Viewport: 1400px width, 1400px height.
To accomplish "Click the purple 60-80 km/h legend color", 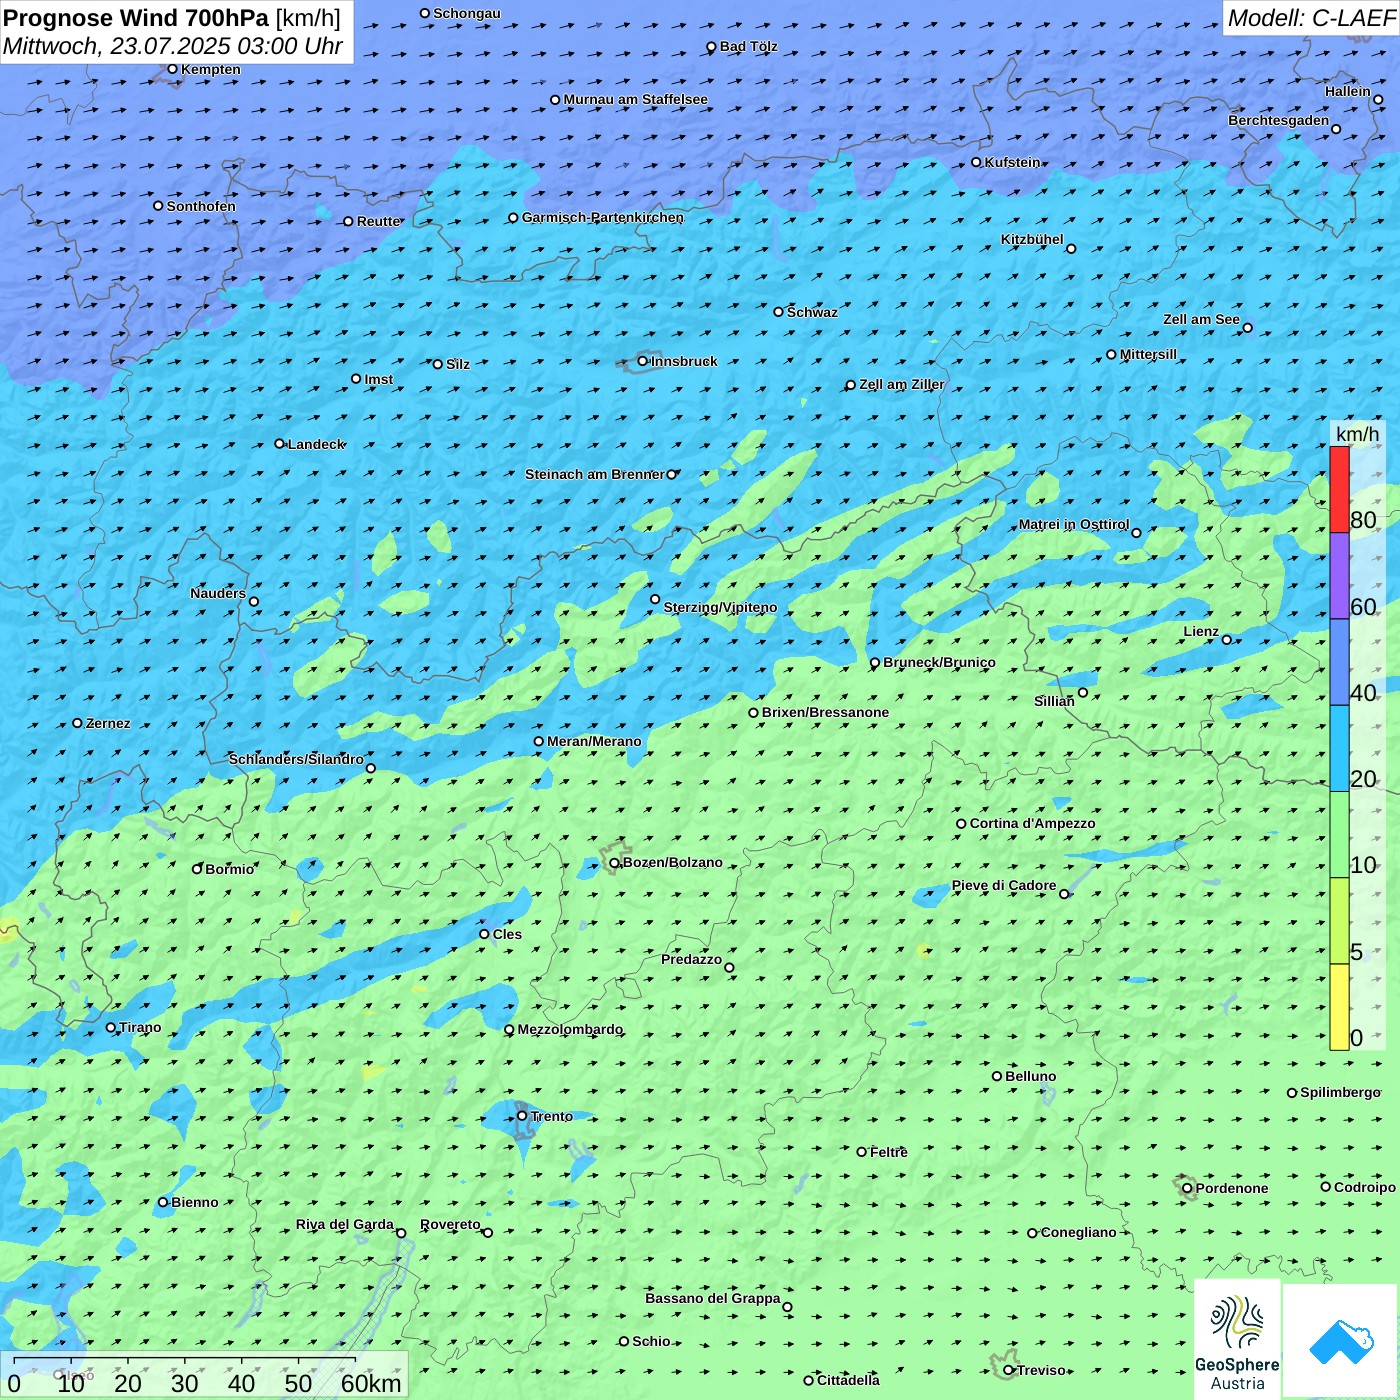I will (1339, 576).
